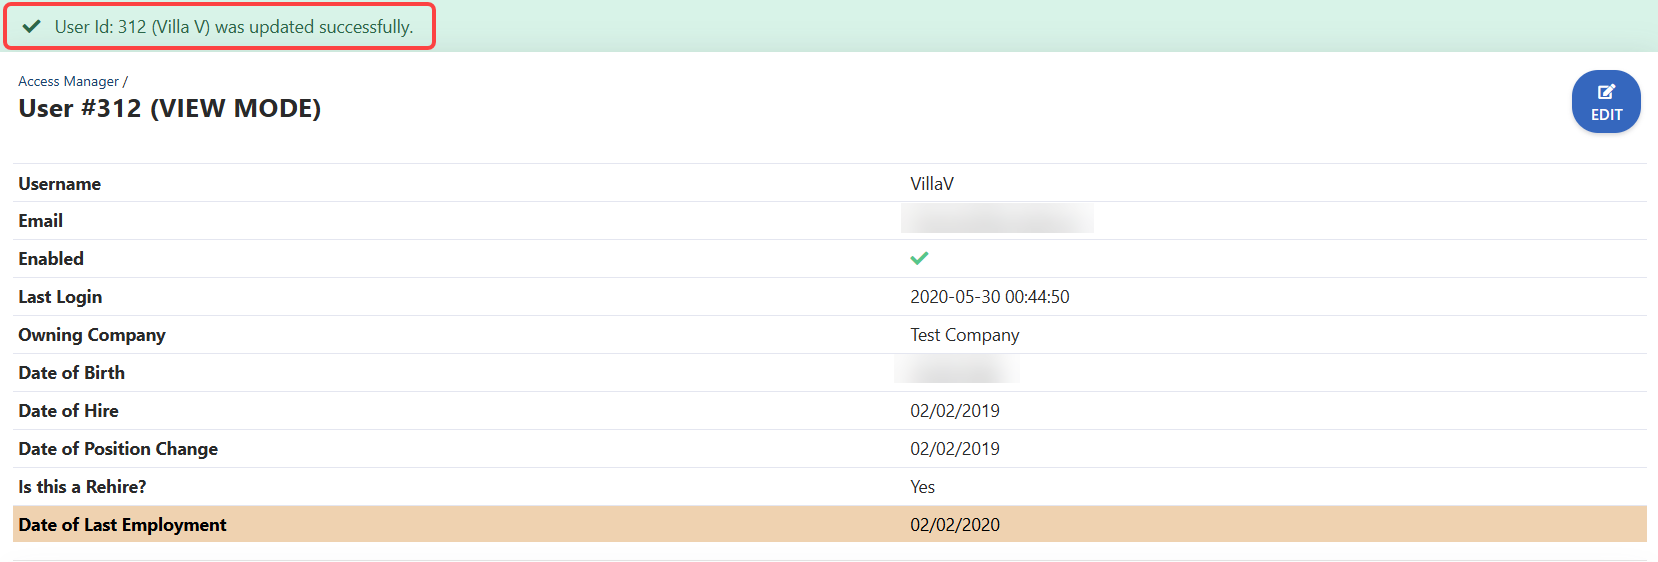The width and height of the screenshot is (1658, 562).
Task: Click the "updated successfully" notification text
Action: click(x=233, y=27)
